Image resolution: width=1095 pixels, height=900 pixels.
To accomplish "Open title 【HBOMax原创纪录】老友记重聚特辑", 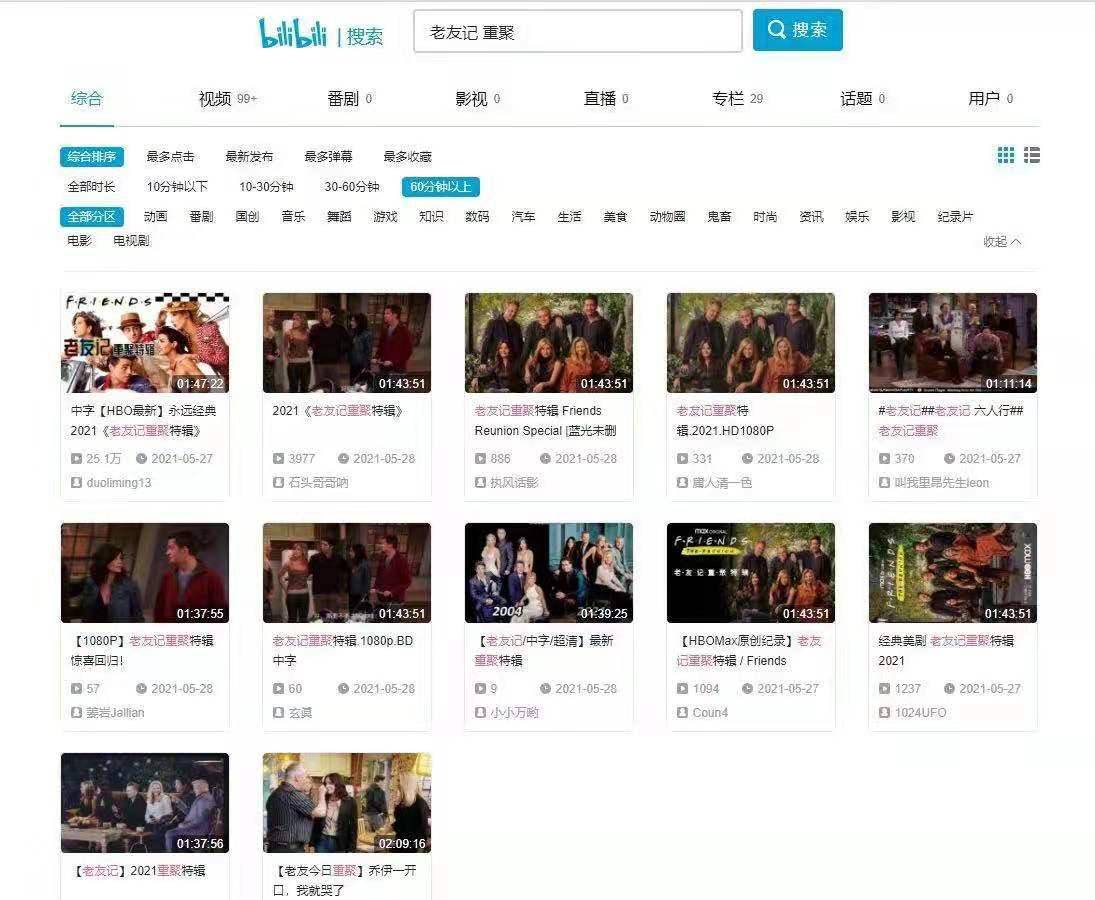I will (x=749, y=650).
